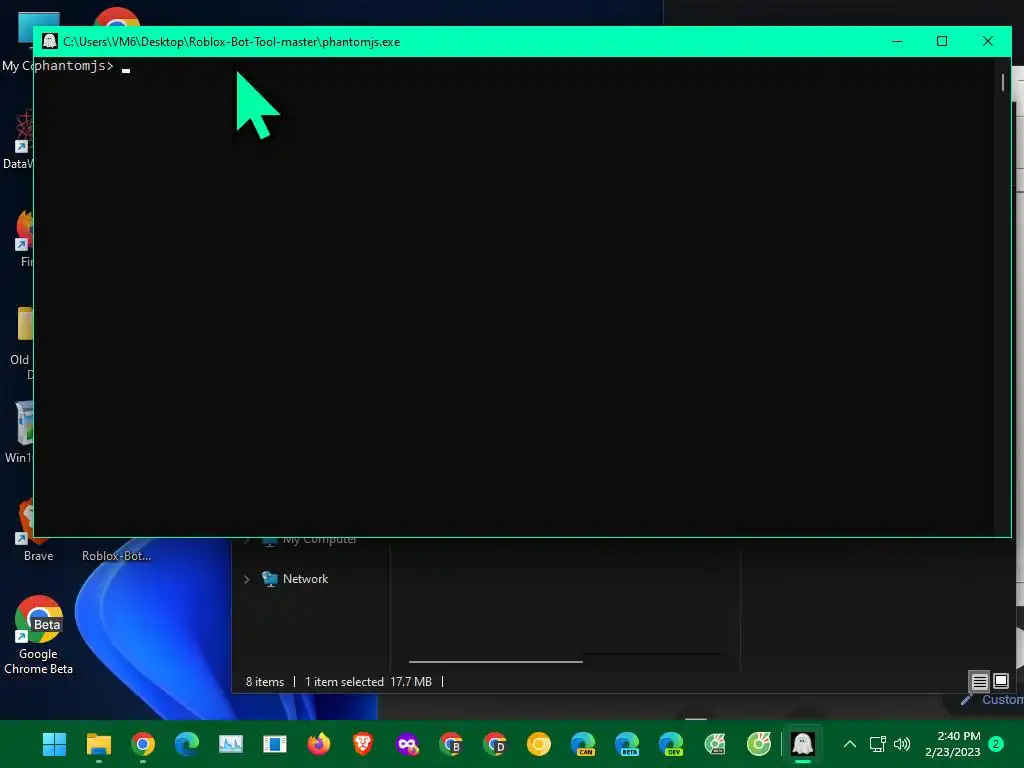Expand the Network tree node in File Explorer
This screenshot has height=768, width=1024.
coord(246,579)
